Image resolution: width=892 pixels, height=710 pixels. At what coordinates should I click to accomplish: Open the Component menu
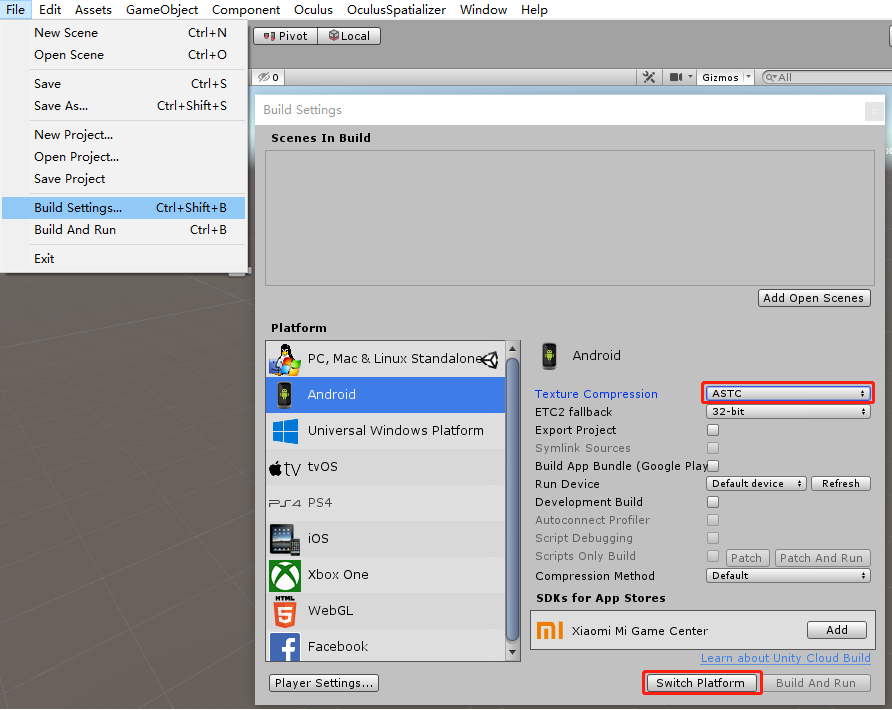coord(246,10)
